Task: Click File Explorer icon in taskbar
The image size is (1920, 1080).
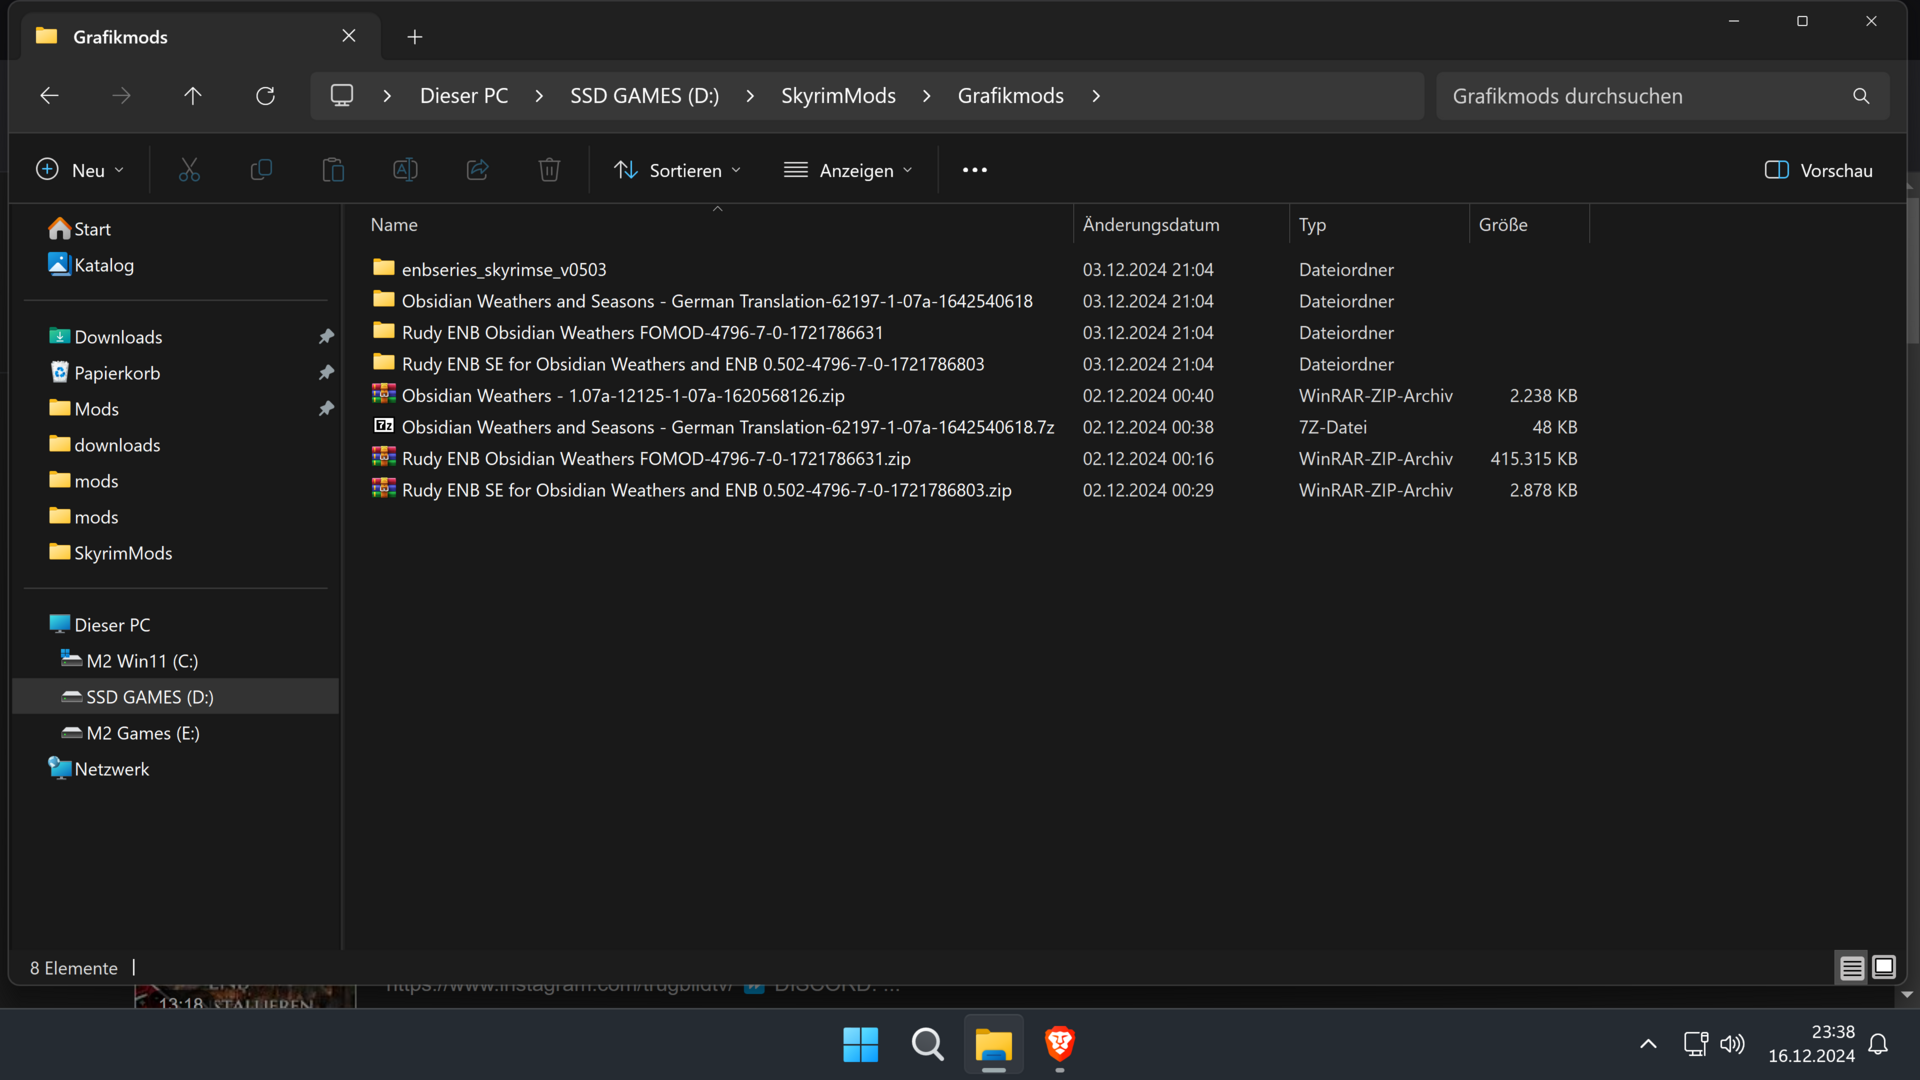Action: click(x=994, y=1045)
